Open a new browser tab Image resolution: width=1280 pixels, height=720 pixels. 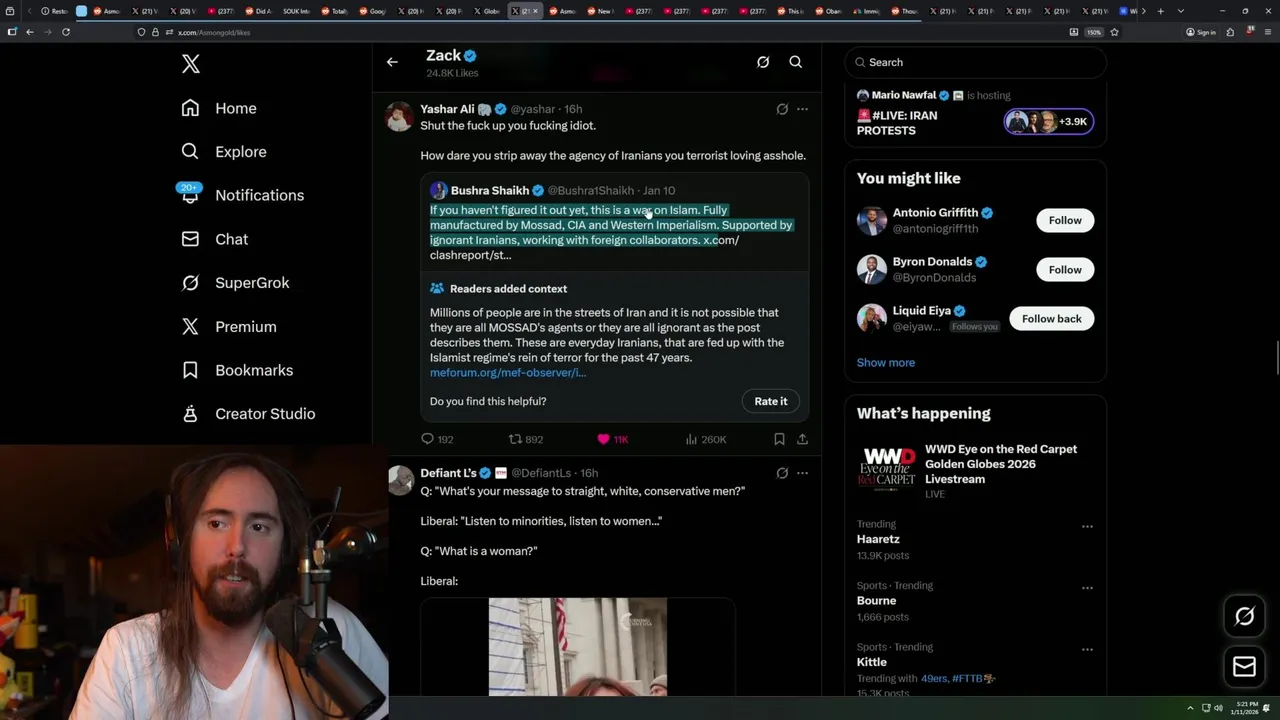(x=1160, y=11)
